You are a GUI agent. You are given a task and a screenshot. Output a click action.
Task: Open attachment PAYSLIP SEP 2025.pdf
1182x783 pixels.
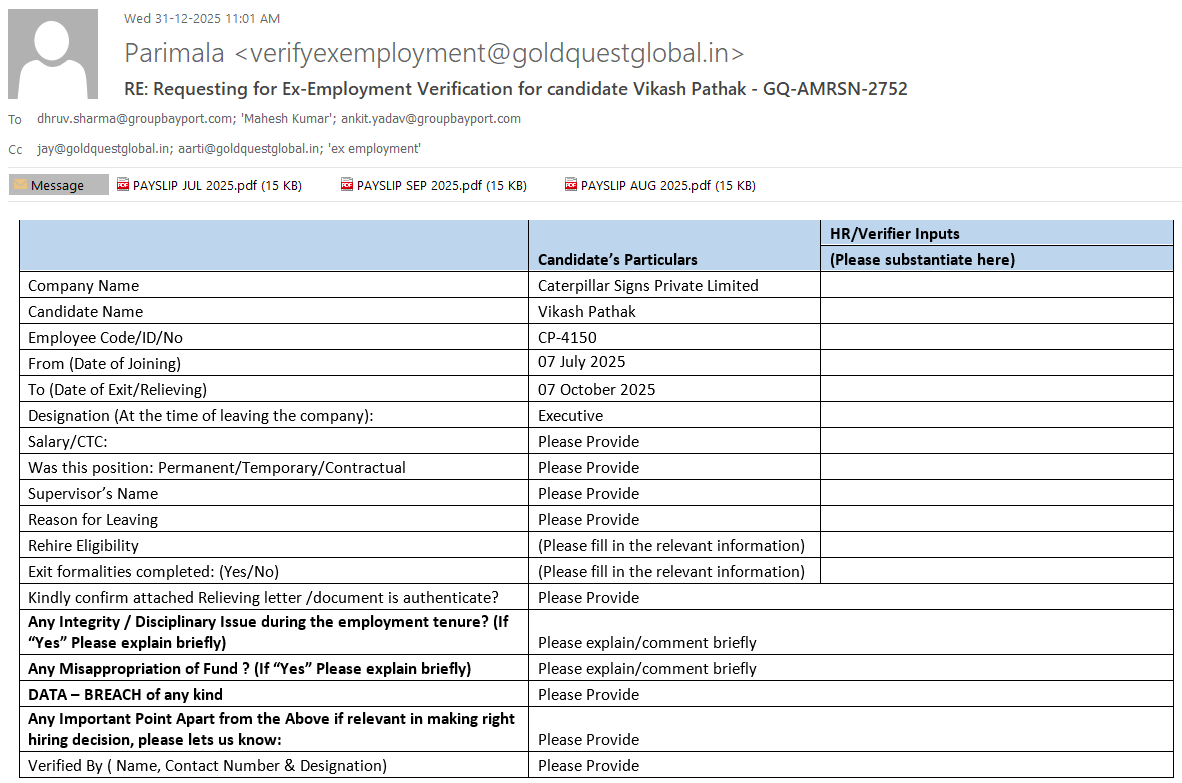[434, 185]
